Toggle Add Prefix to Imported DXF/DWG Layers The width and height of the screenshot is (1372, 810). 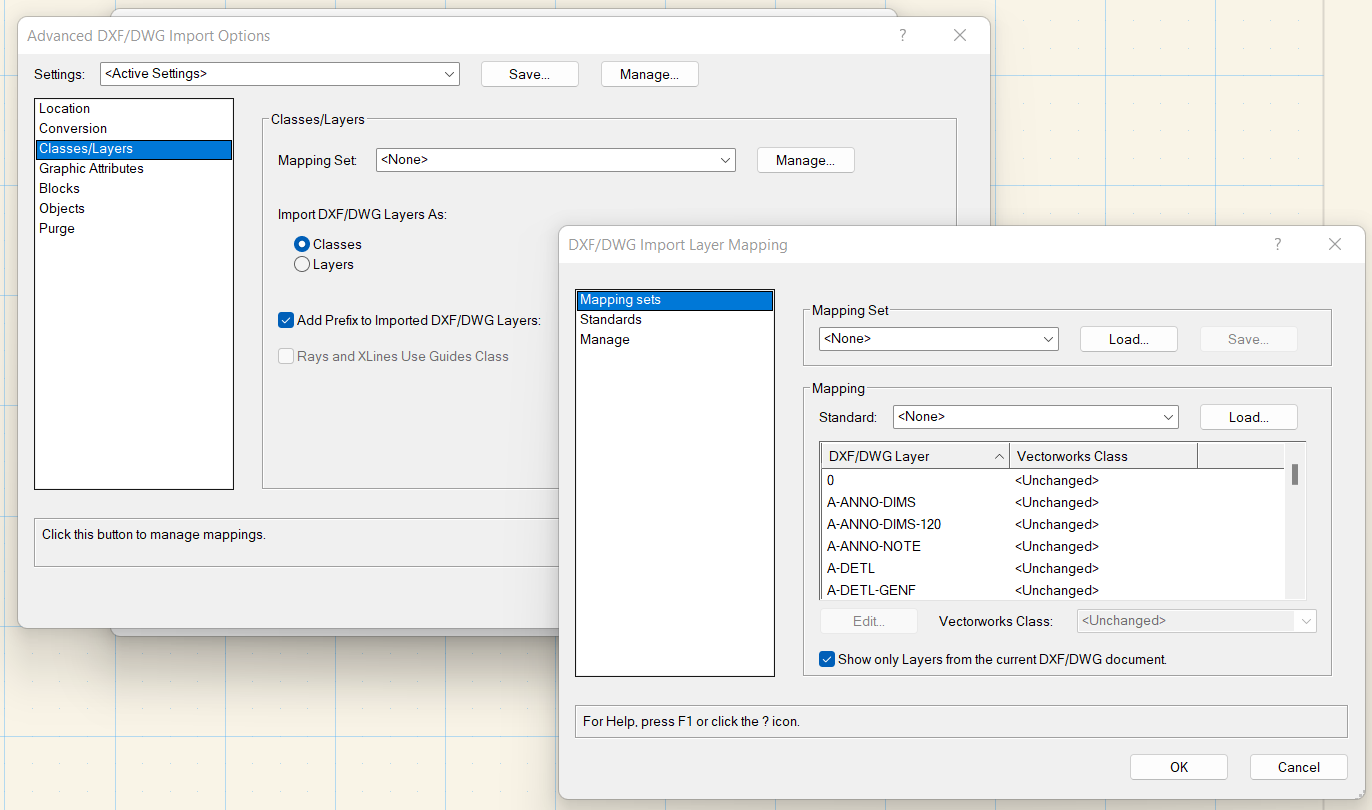coord(286,321)
